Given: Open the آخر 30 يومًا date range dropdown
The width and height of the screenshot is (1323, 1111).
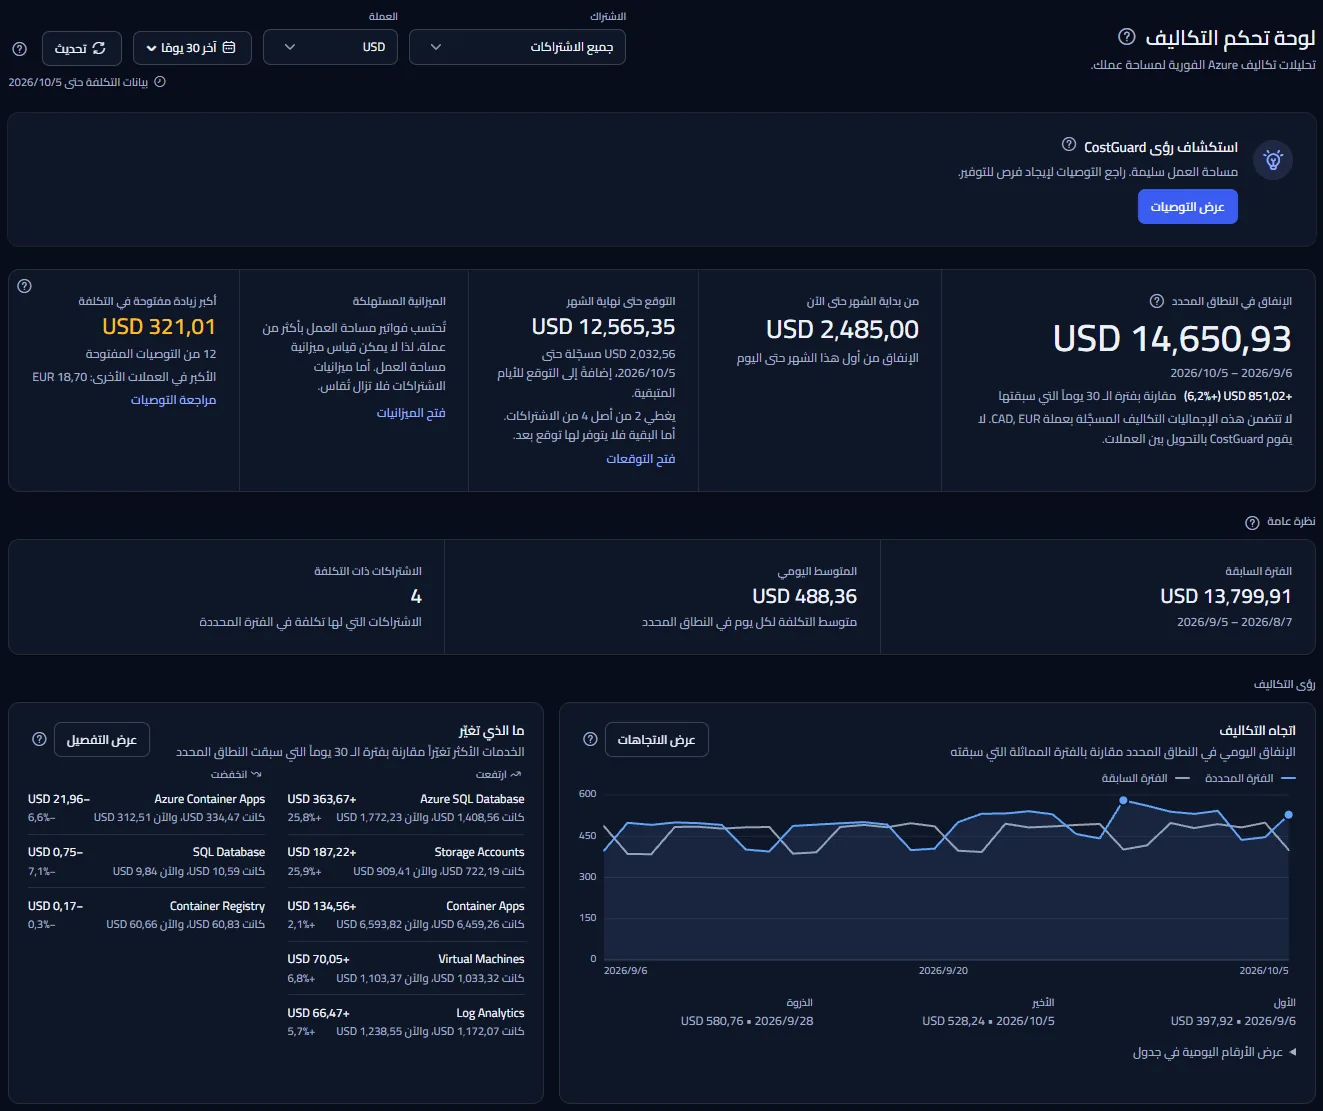Looking at the screenshot, I should tap(191, 48).
